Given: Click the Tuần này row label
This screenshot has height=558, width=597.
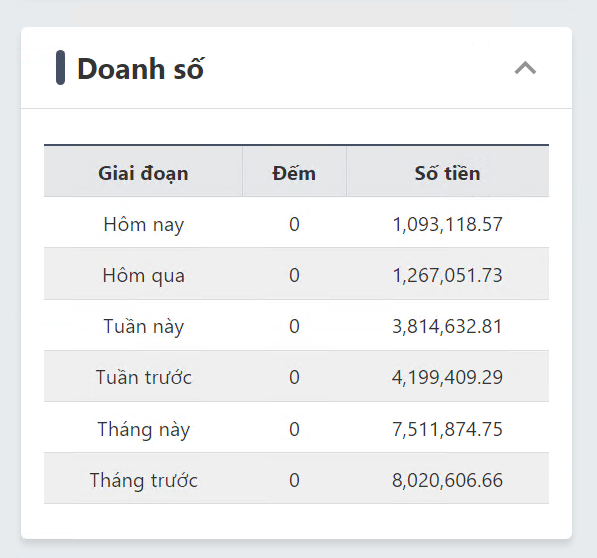Looking at the screenshot, I should coord(144,326).
